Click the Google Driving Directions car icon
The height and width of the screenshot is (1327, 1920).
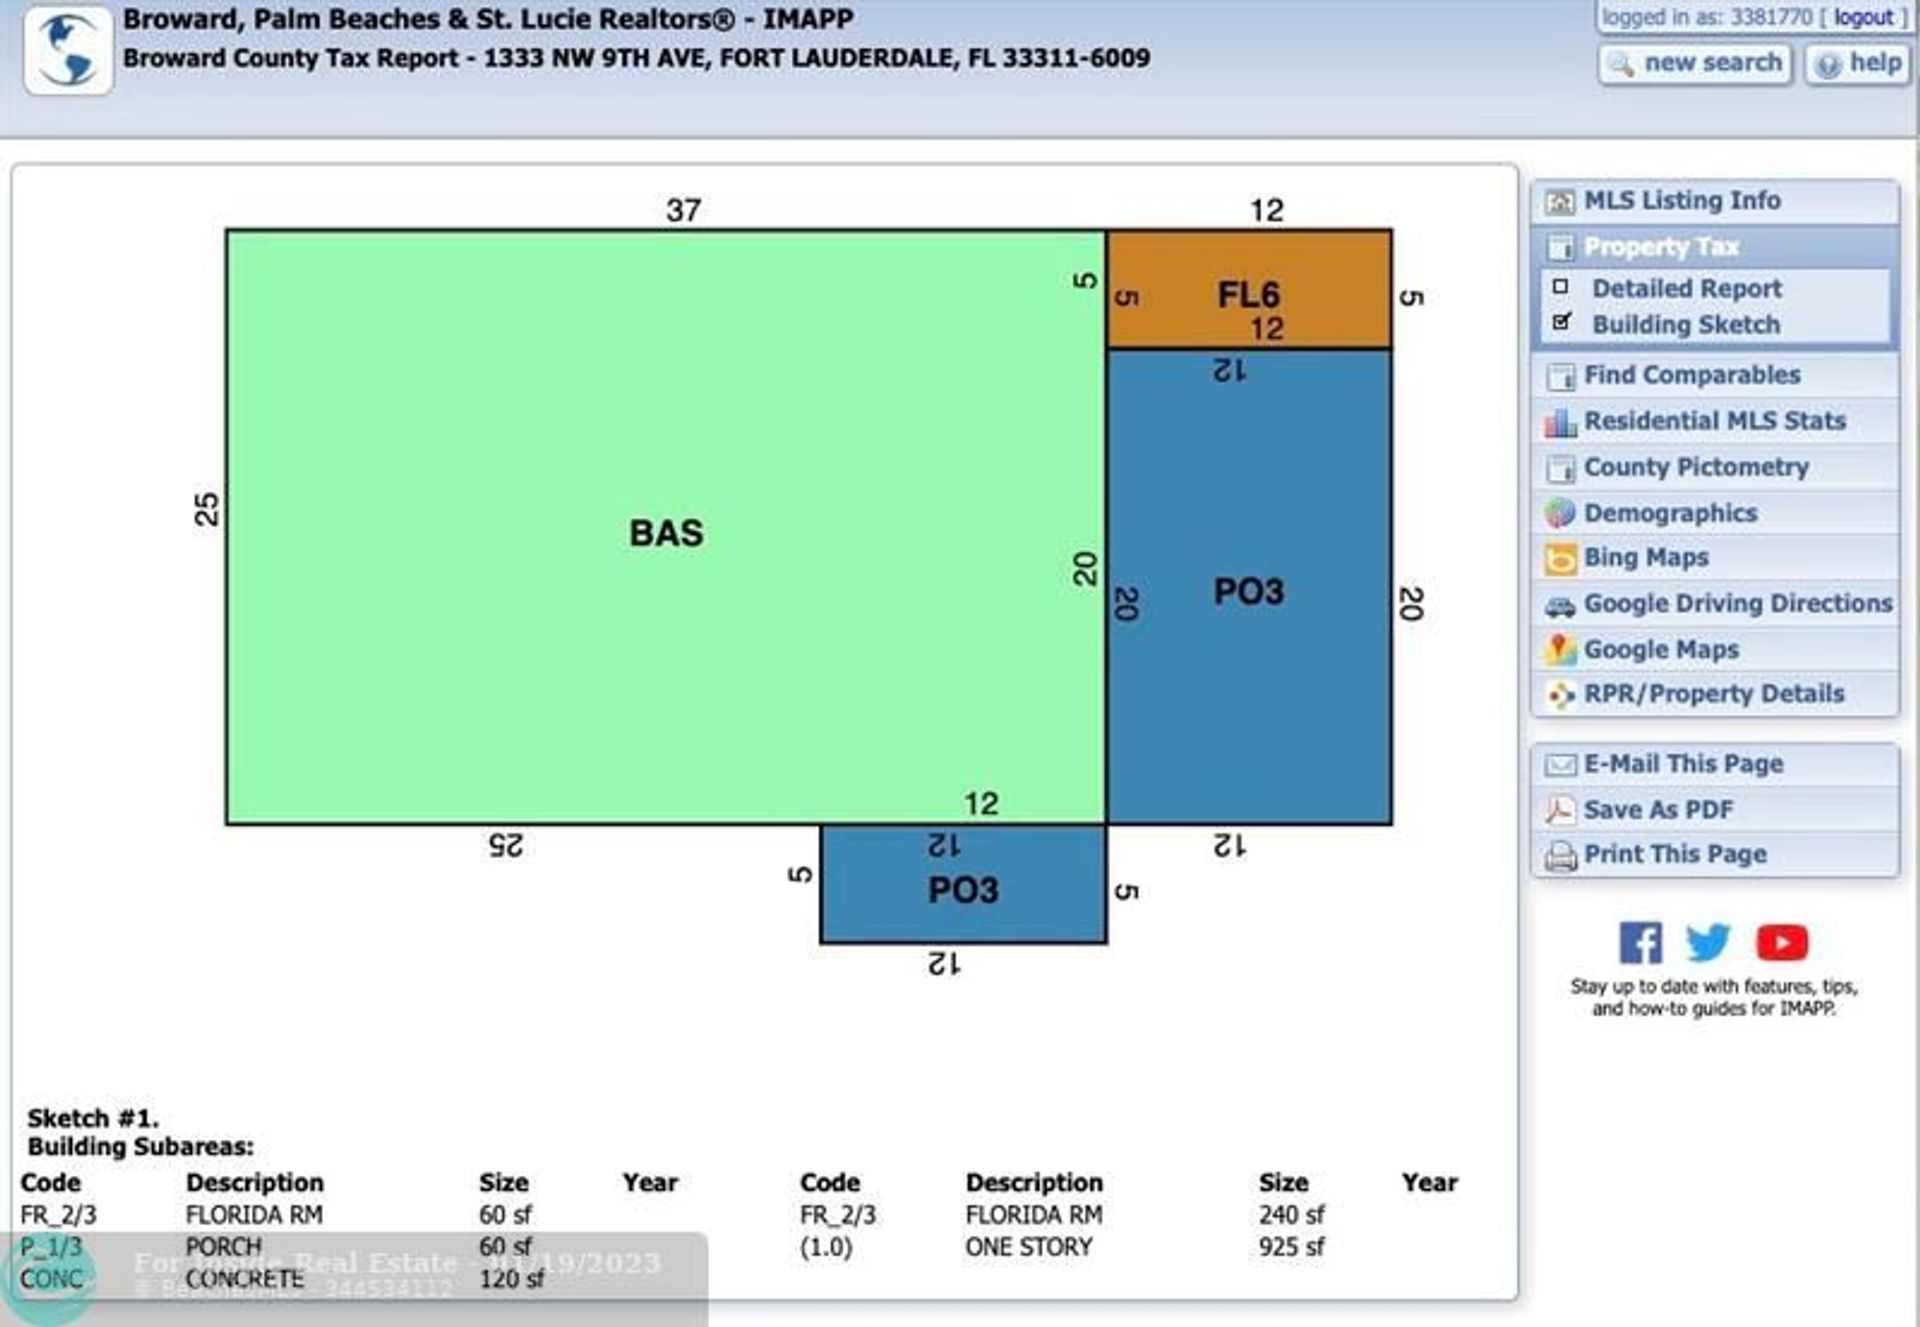click(x=1560, y=606)
